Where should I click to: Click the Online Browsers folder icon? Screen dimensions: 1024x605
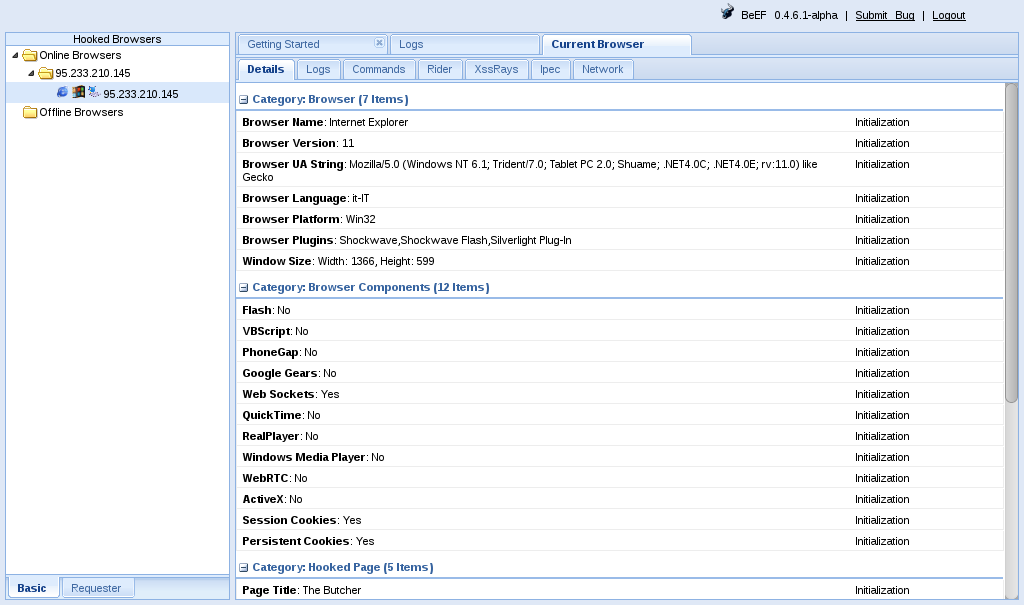(29, 56)
